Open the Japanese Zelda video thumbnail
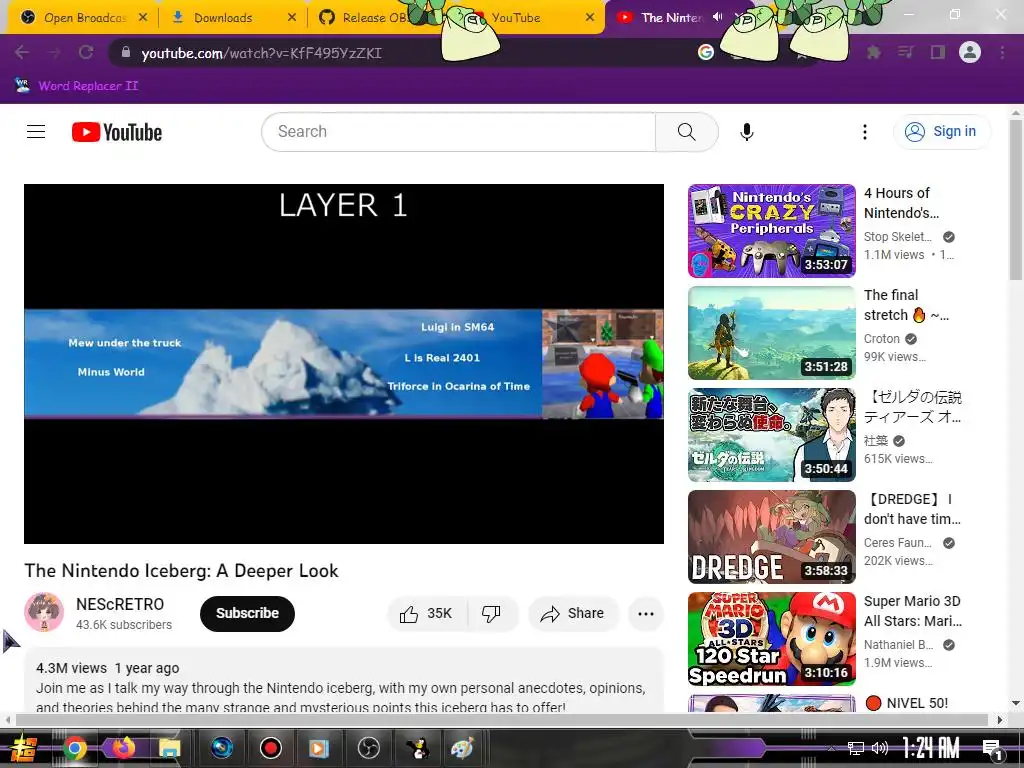 pos(772,435)
